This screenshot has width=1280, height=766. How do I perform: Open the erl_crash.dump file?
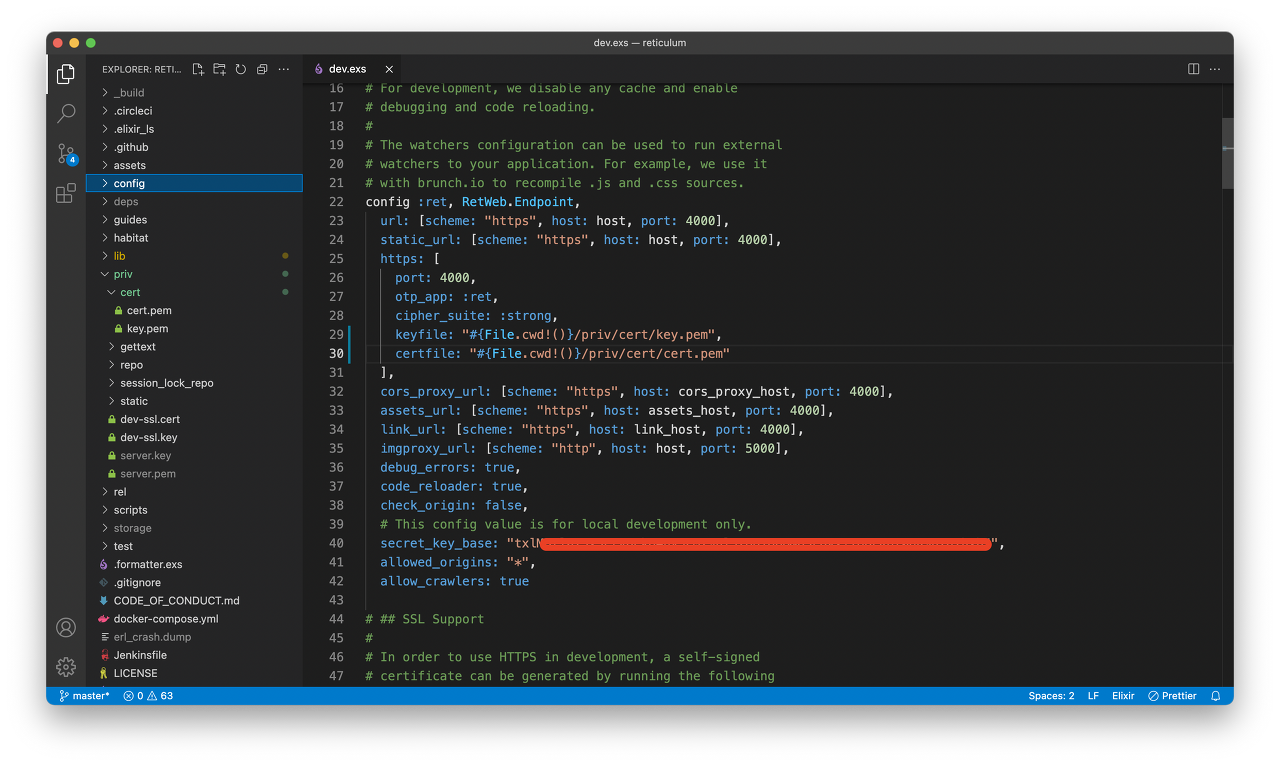(x=194, y=637)
